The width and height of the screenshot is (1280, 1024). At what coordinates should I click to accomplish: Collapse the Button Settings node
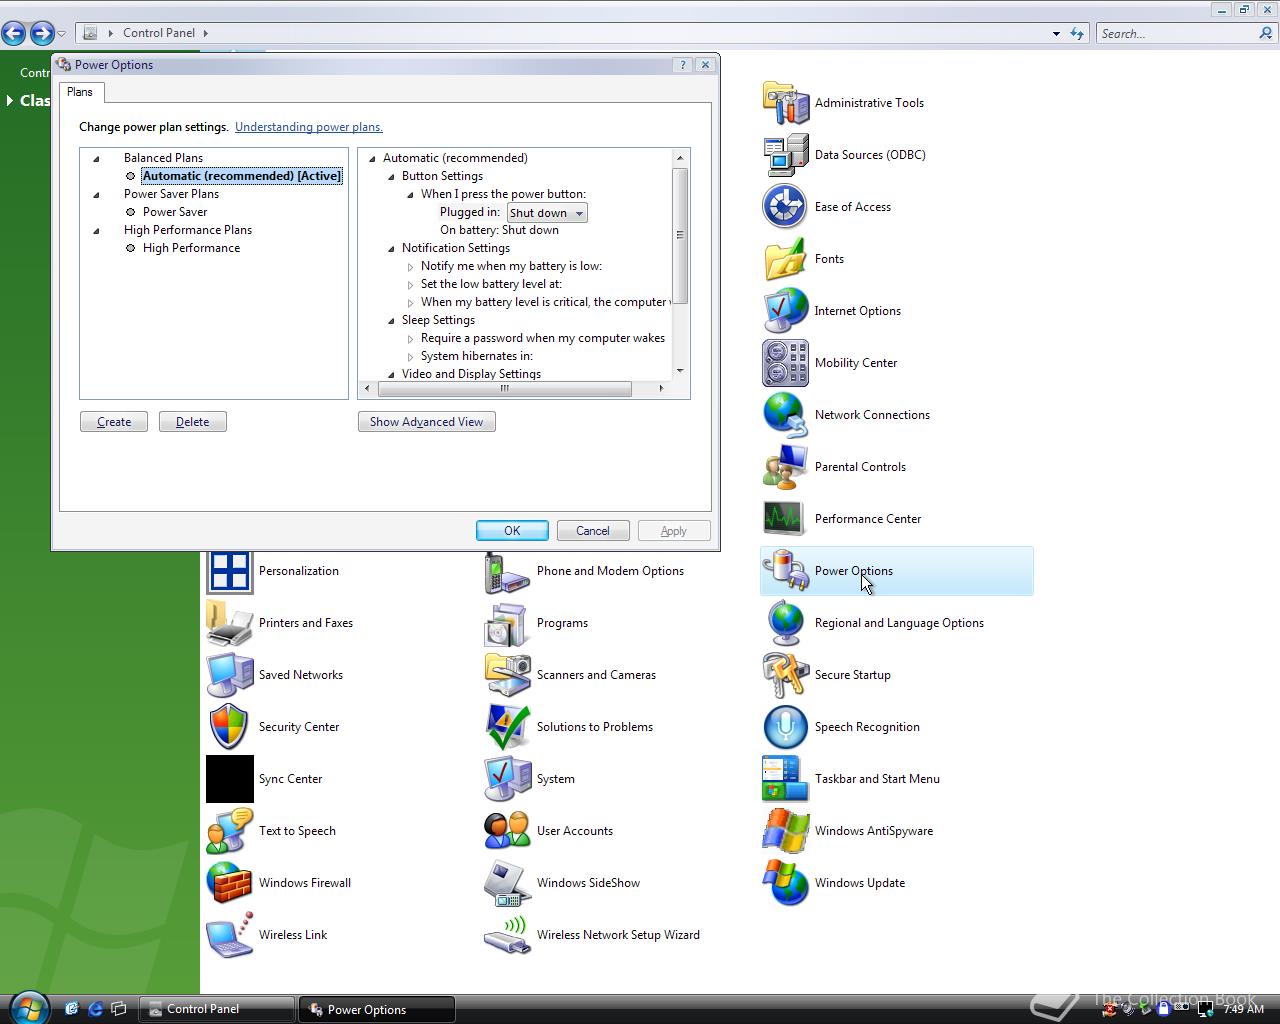(391, 176)
